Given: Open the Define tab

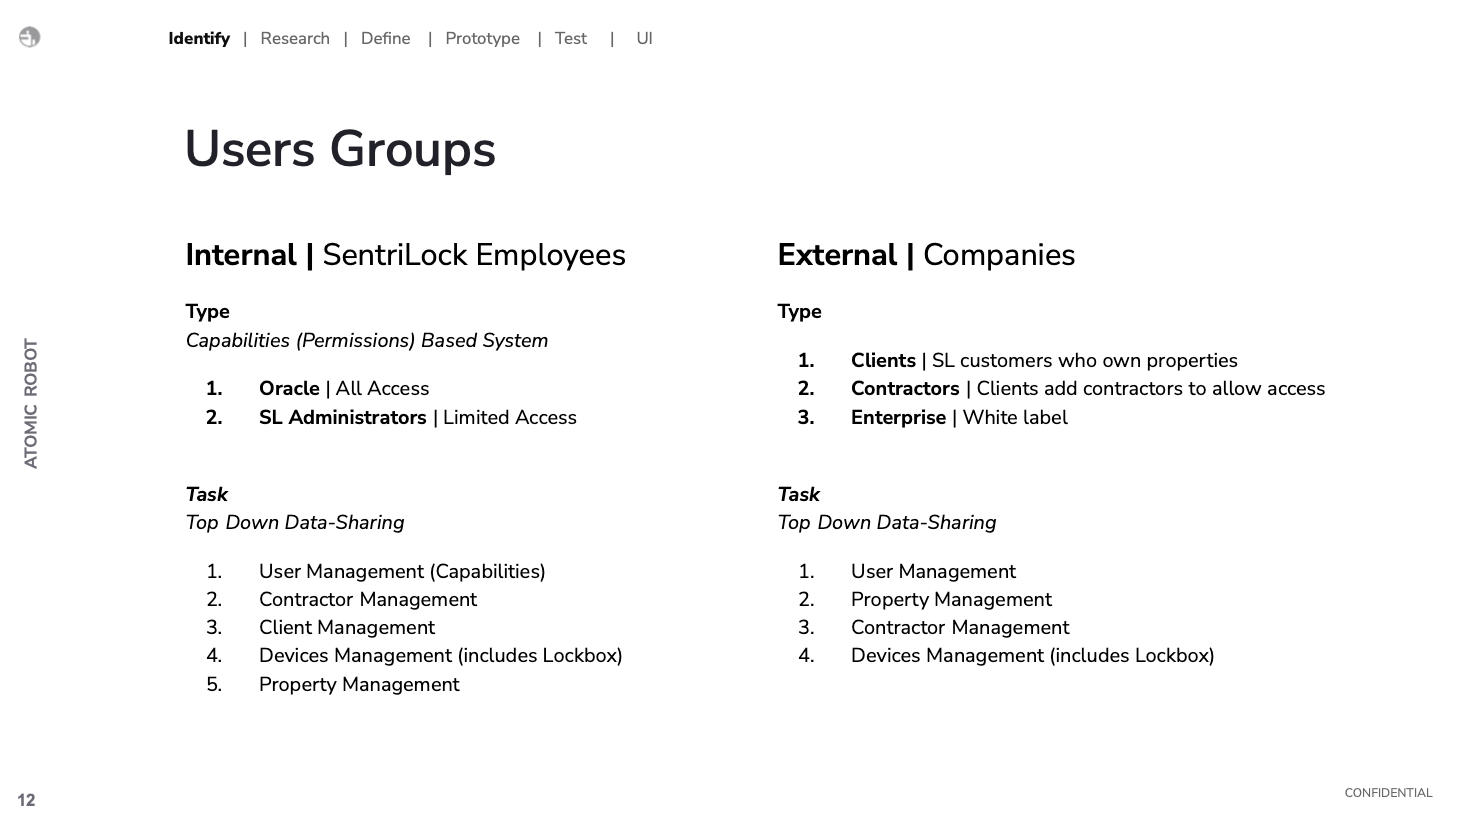Looking at the screenshot, I should coord(385,39).
